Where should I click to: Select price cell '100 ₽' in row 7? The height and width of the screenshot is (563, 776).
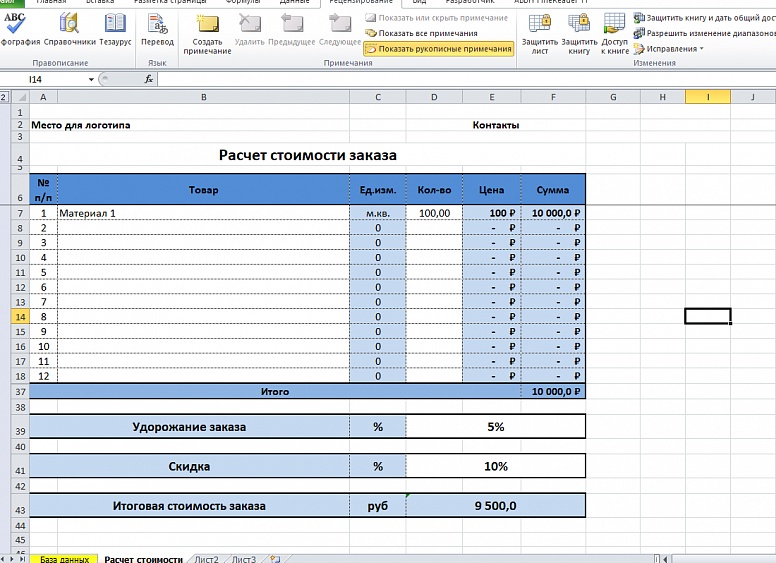491,213
